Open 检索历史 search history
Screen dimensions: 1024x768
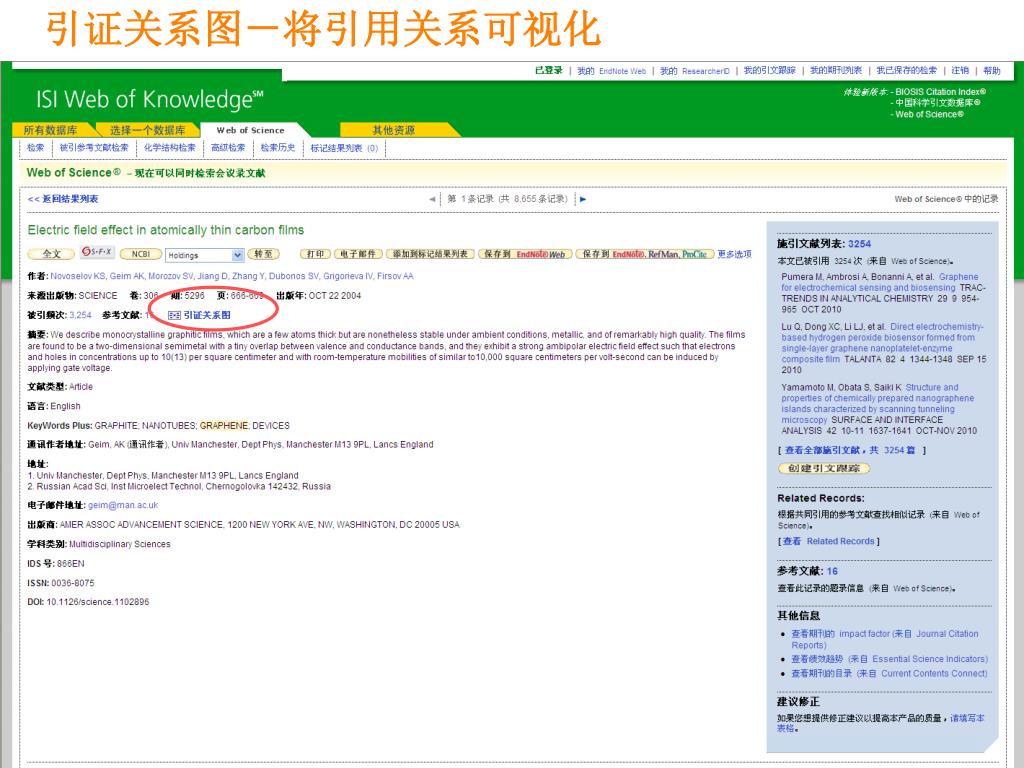(x=278, y=148)
